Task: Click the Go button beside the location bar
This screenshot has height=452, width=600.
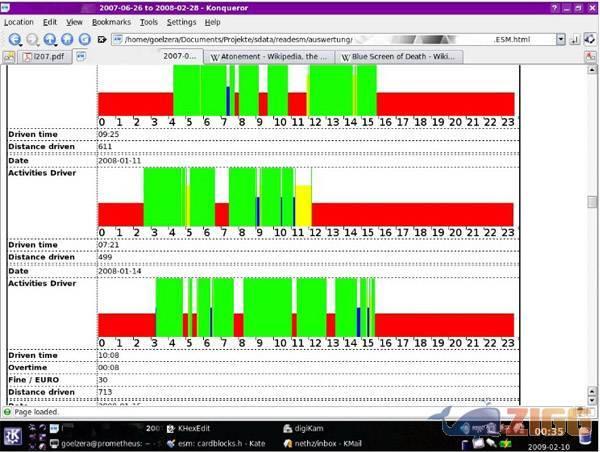Action: 576,39
